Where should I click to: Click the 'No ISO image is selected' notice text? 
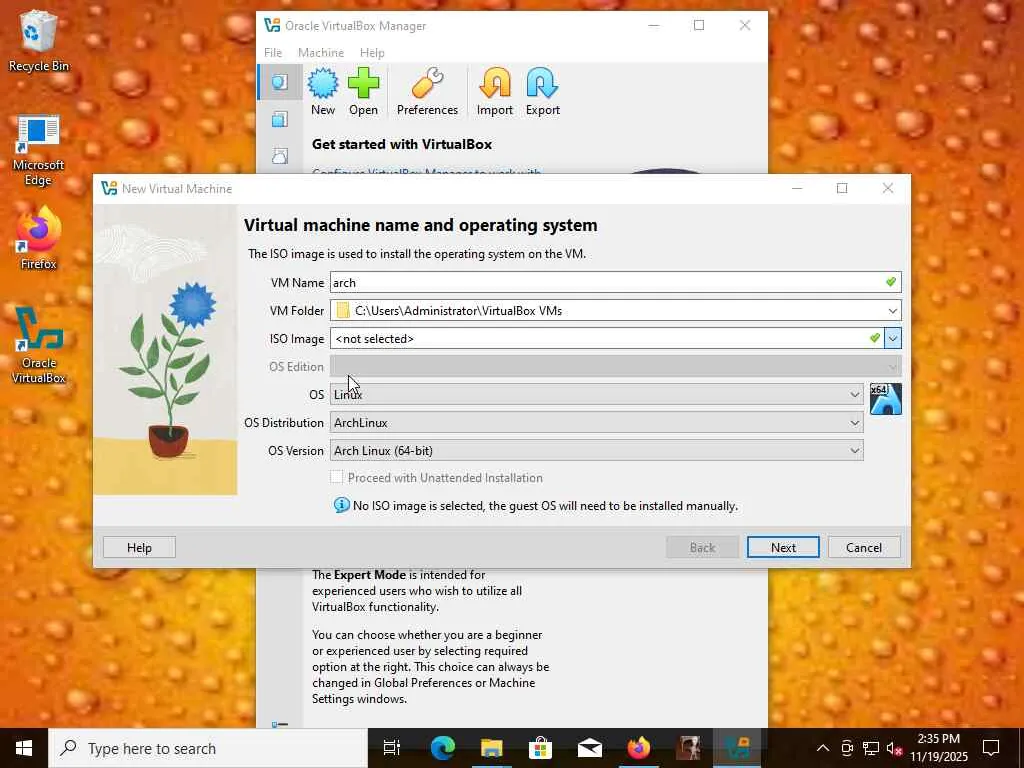coord(545,505)
